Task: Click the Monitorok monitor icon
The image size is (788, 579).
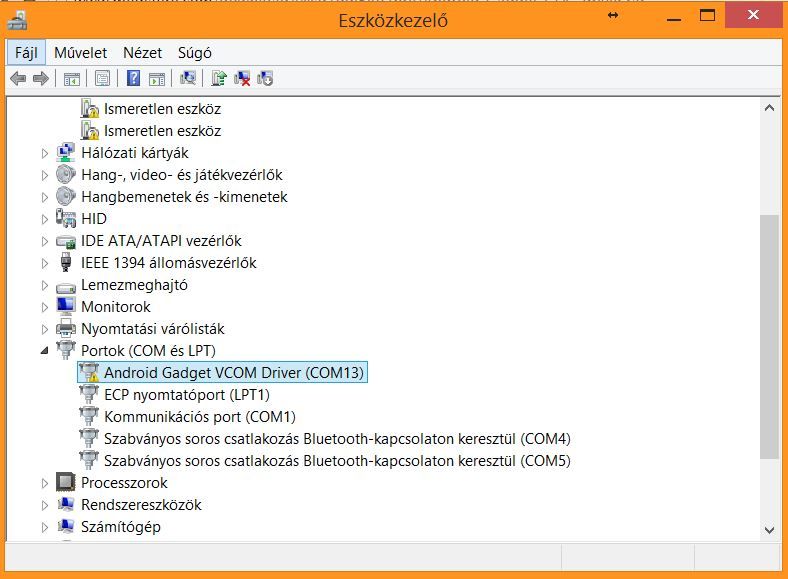Action: click(66, 306)
